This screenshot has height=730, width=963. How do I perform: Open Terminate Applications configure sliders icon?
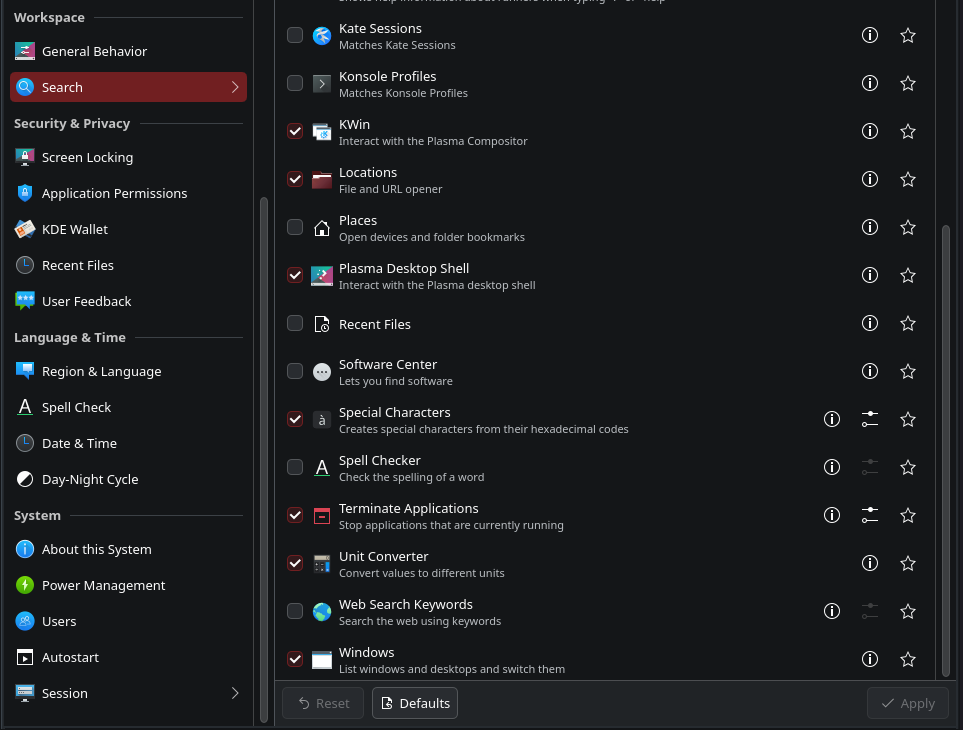870,515
